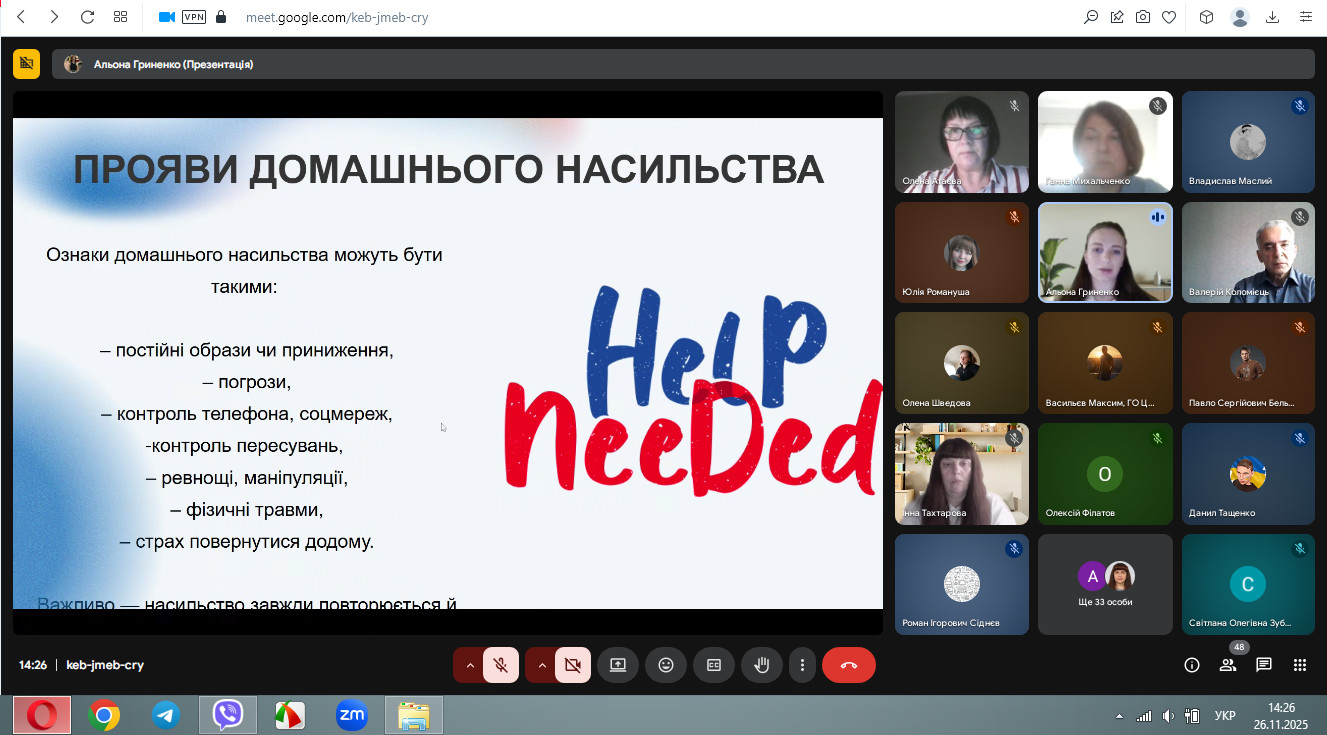Click the red leave call button
The height and width of the screenshot is (735, 1327).
click(848, 665)
